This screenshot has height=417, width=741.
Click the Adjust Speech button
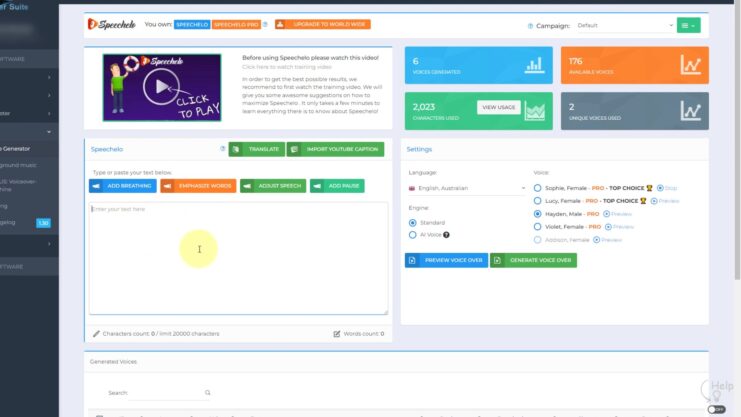(273, 186)
